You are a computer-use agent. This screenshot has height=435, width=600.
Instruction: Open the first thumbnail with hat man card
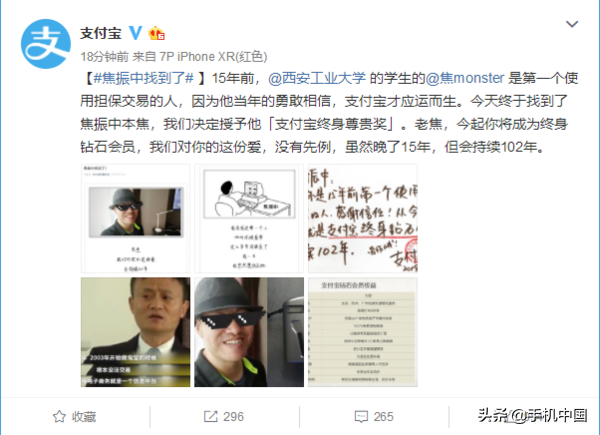(135, 218)
